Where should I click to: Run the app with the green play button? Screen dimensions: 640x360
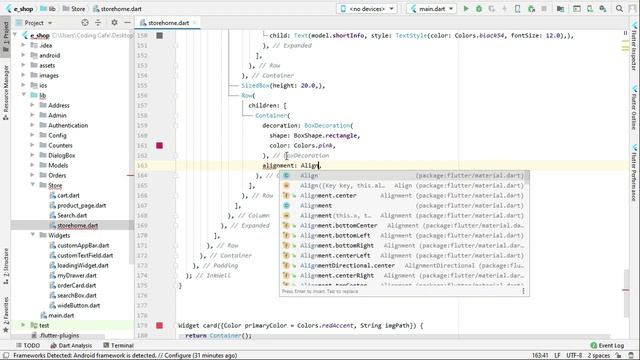[466, 9]
